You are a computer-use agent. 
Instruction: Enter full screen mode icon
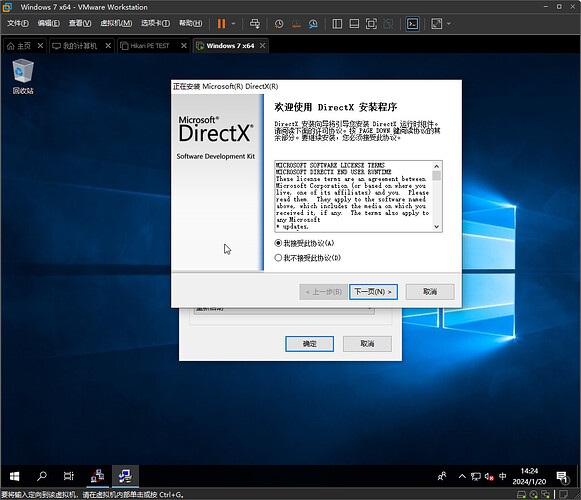[x=371, y=24]
